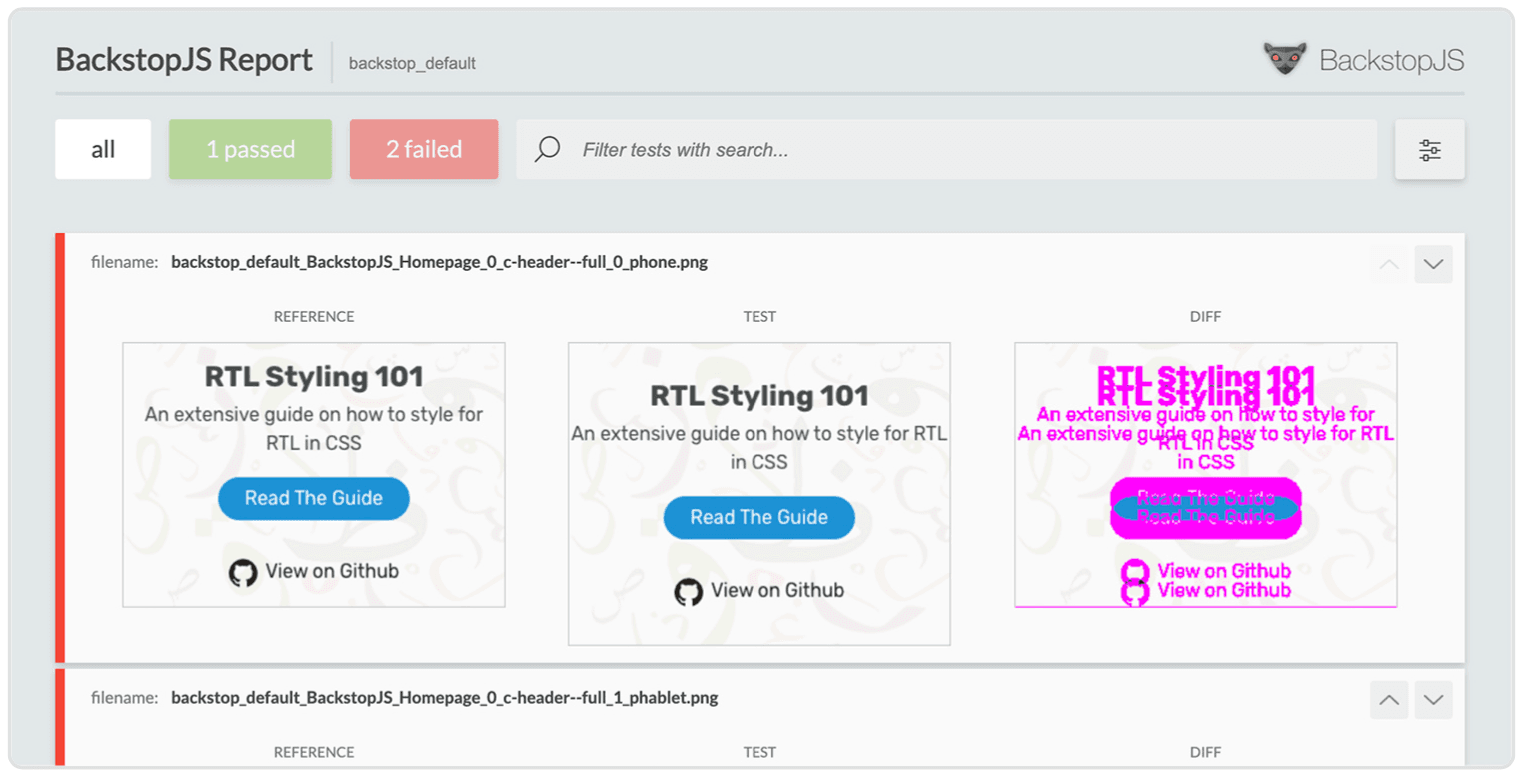Image resolution: width=1524 pixels, height=778 pixels.
Task: Filter by '1 passed' tests
Action: point(250,150)
